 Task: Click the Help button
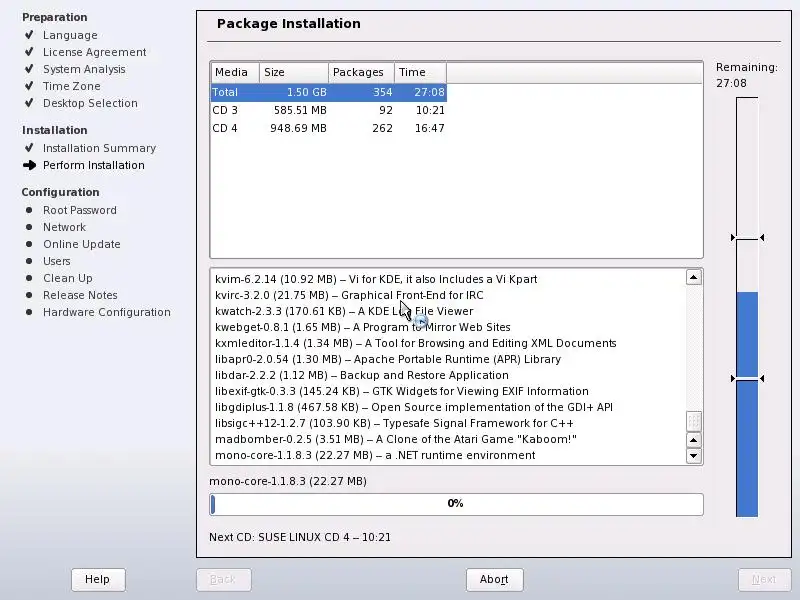click(98, 579)
